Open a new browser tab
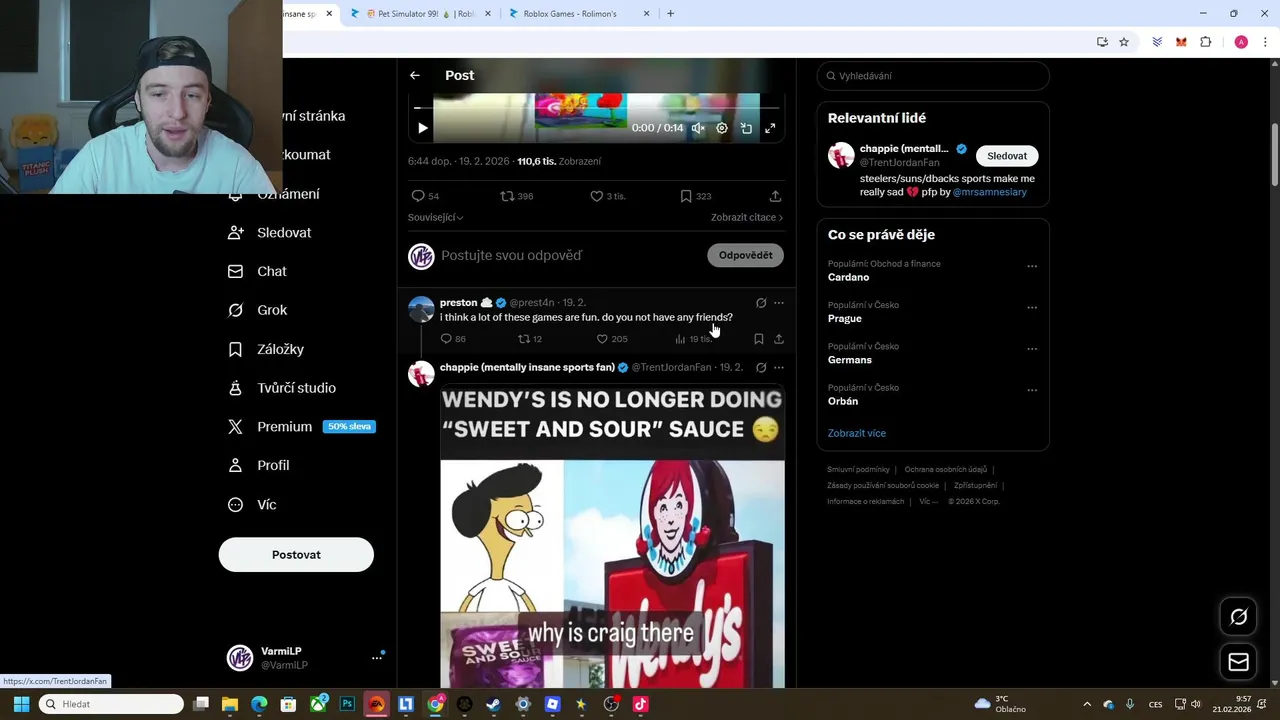The image size is (1280, 720). coord(670,14)
